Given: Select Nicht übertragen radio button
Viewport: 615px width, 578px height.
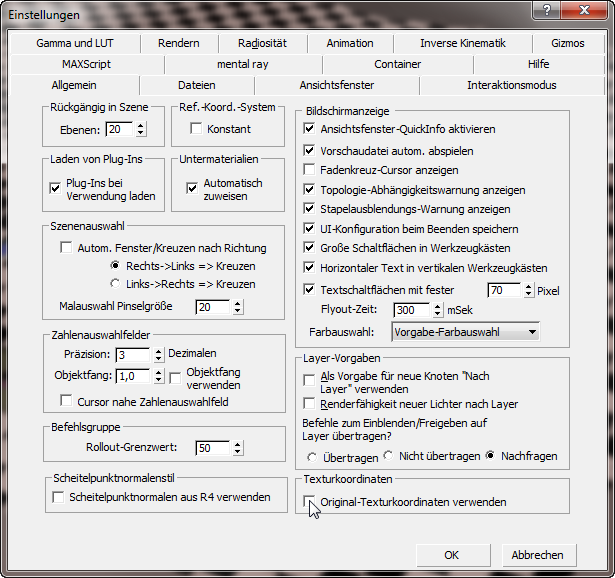Looking at the screenshot, I should coord(388,455).
